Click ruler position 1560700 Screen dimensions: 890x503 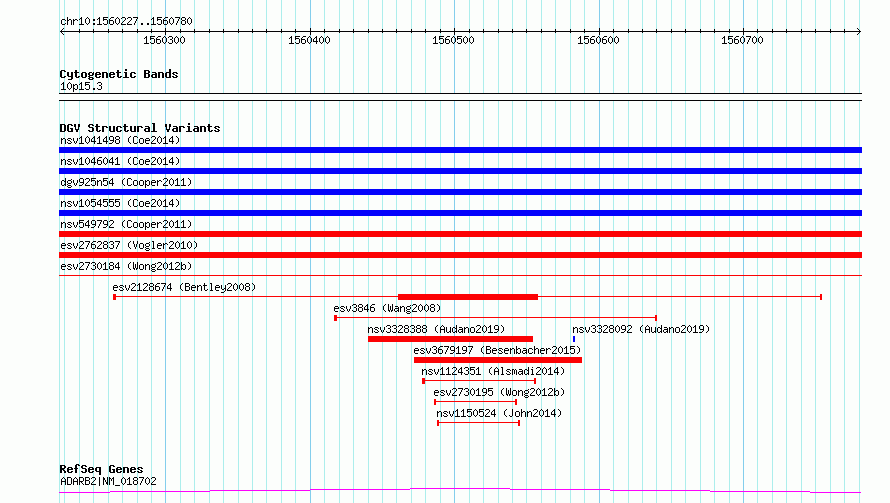click(742, 40)
